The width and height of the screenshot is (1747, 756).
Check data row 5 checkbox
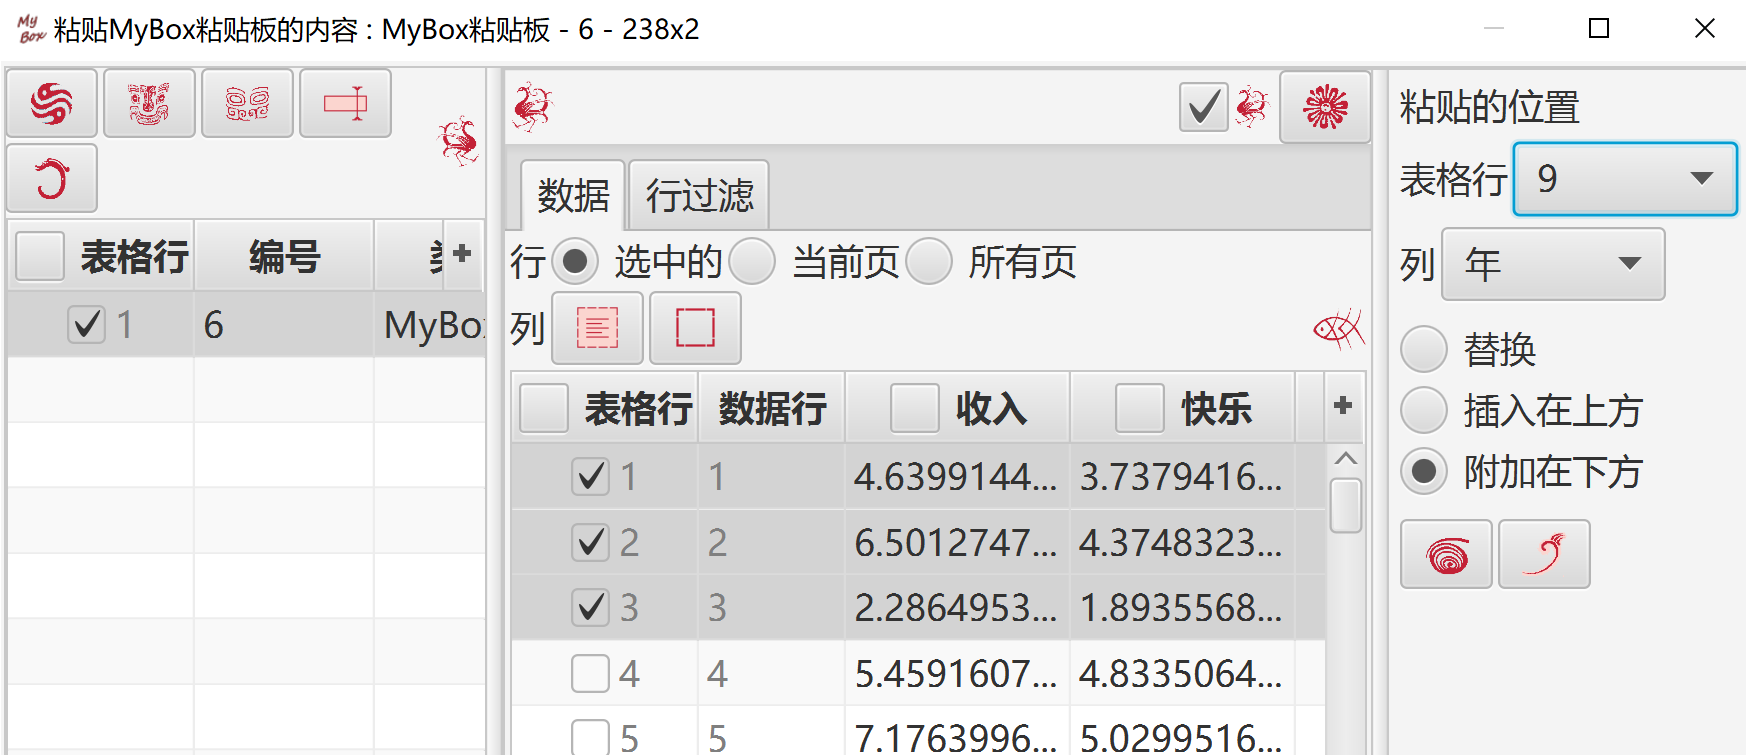click(591, 738)
